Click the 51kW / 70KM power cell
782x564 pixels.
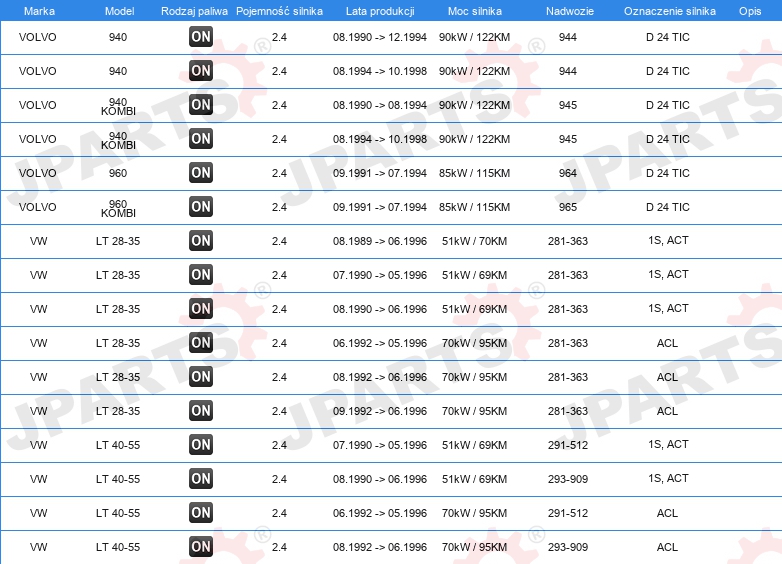tap(474, 241)
